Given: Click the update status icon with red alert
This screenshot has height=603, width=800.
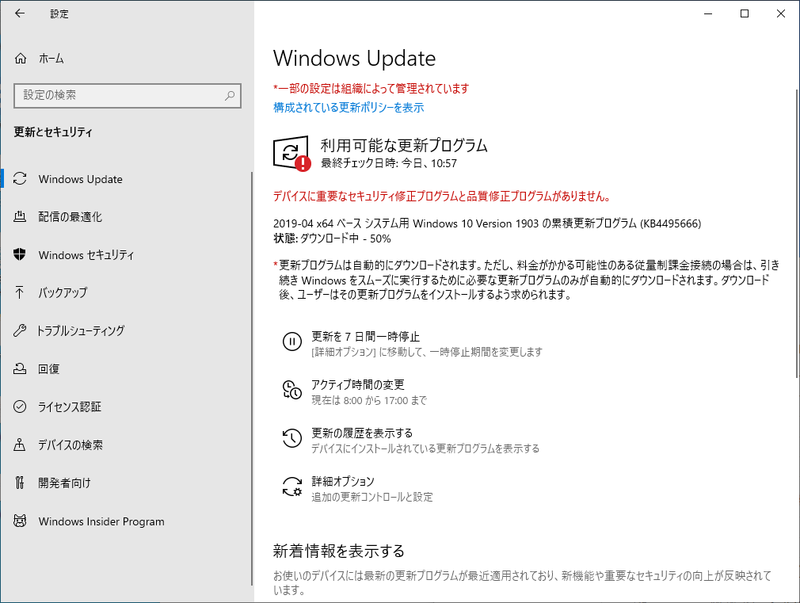Looking at the screenshot, I should pos(292,153).
